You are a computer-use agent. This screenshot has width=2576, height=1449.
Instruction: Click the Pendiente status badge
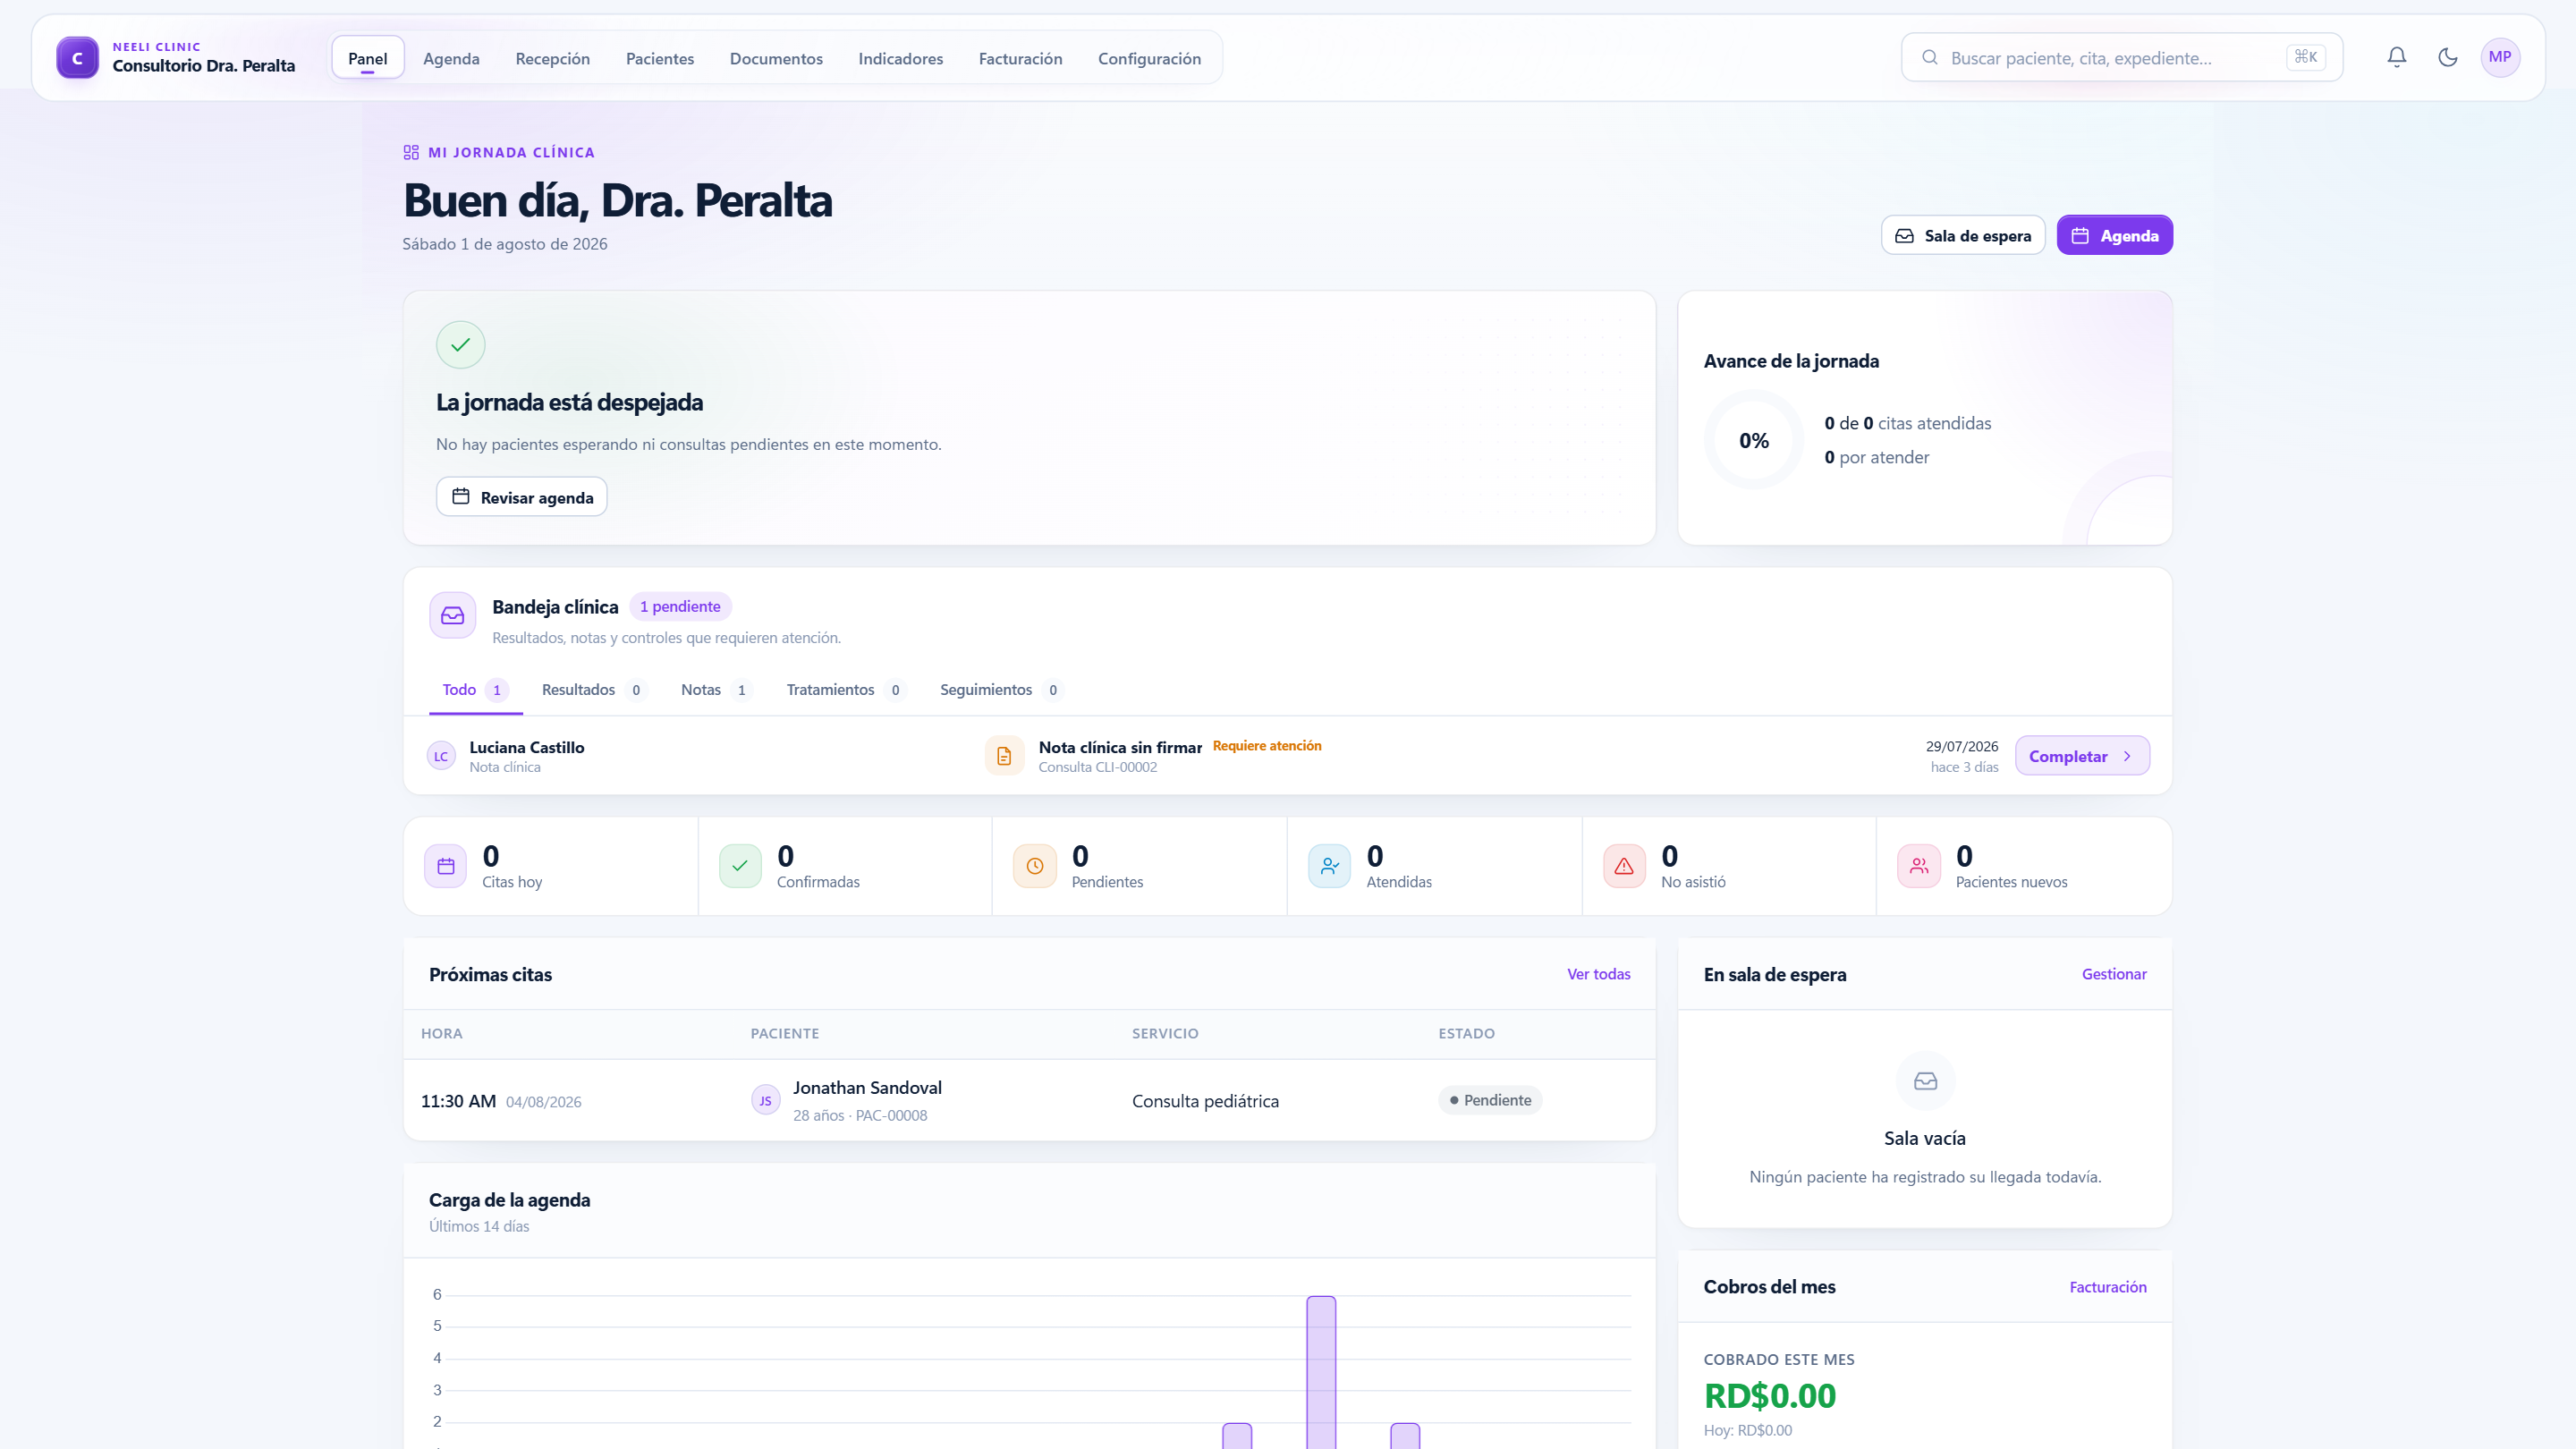point(1490,1100)
